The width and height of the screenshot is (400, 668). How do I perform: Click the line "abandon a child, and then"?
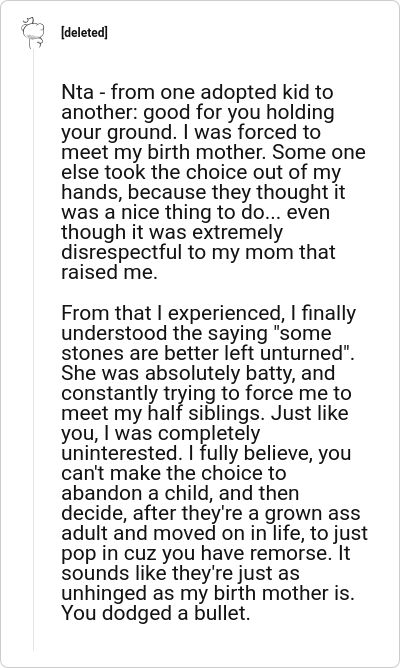[x=180, y=493]
